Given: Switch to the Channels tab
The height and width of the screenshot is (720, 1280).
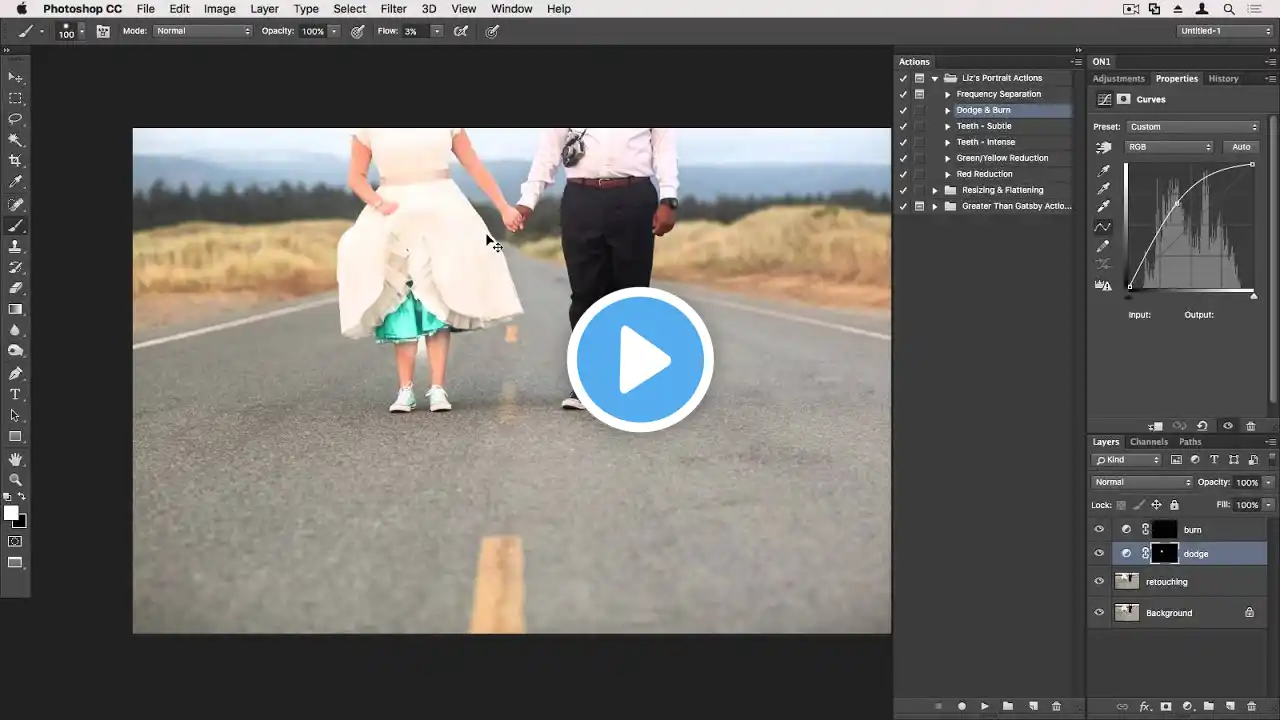Looking at the screenshot, I should (1148, 442).
